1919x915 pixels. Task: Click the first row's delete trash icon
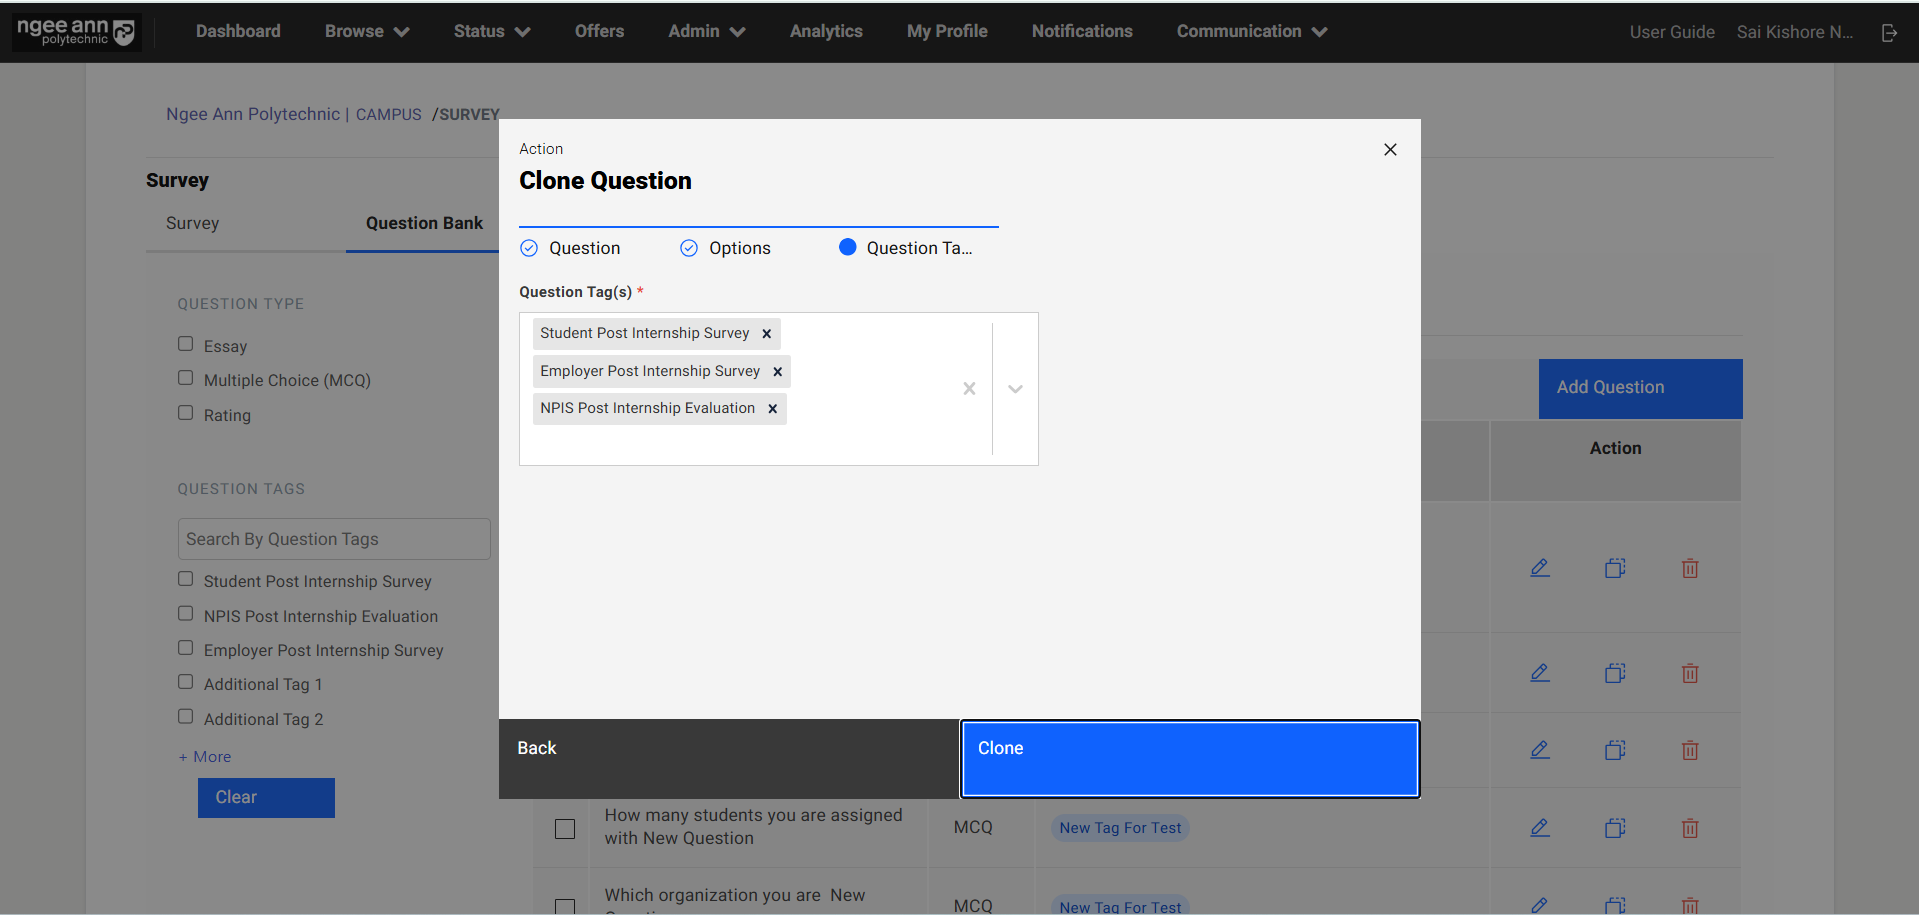pos(1689,568)
